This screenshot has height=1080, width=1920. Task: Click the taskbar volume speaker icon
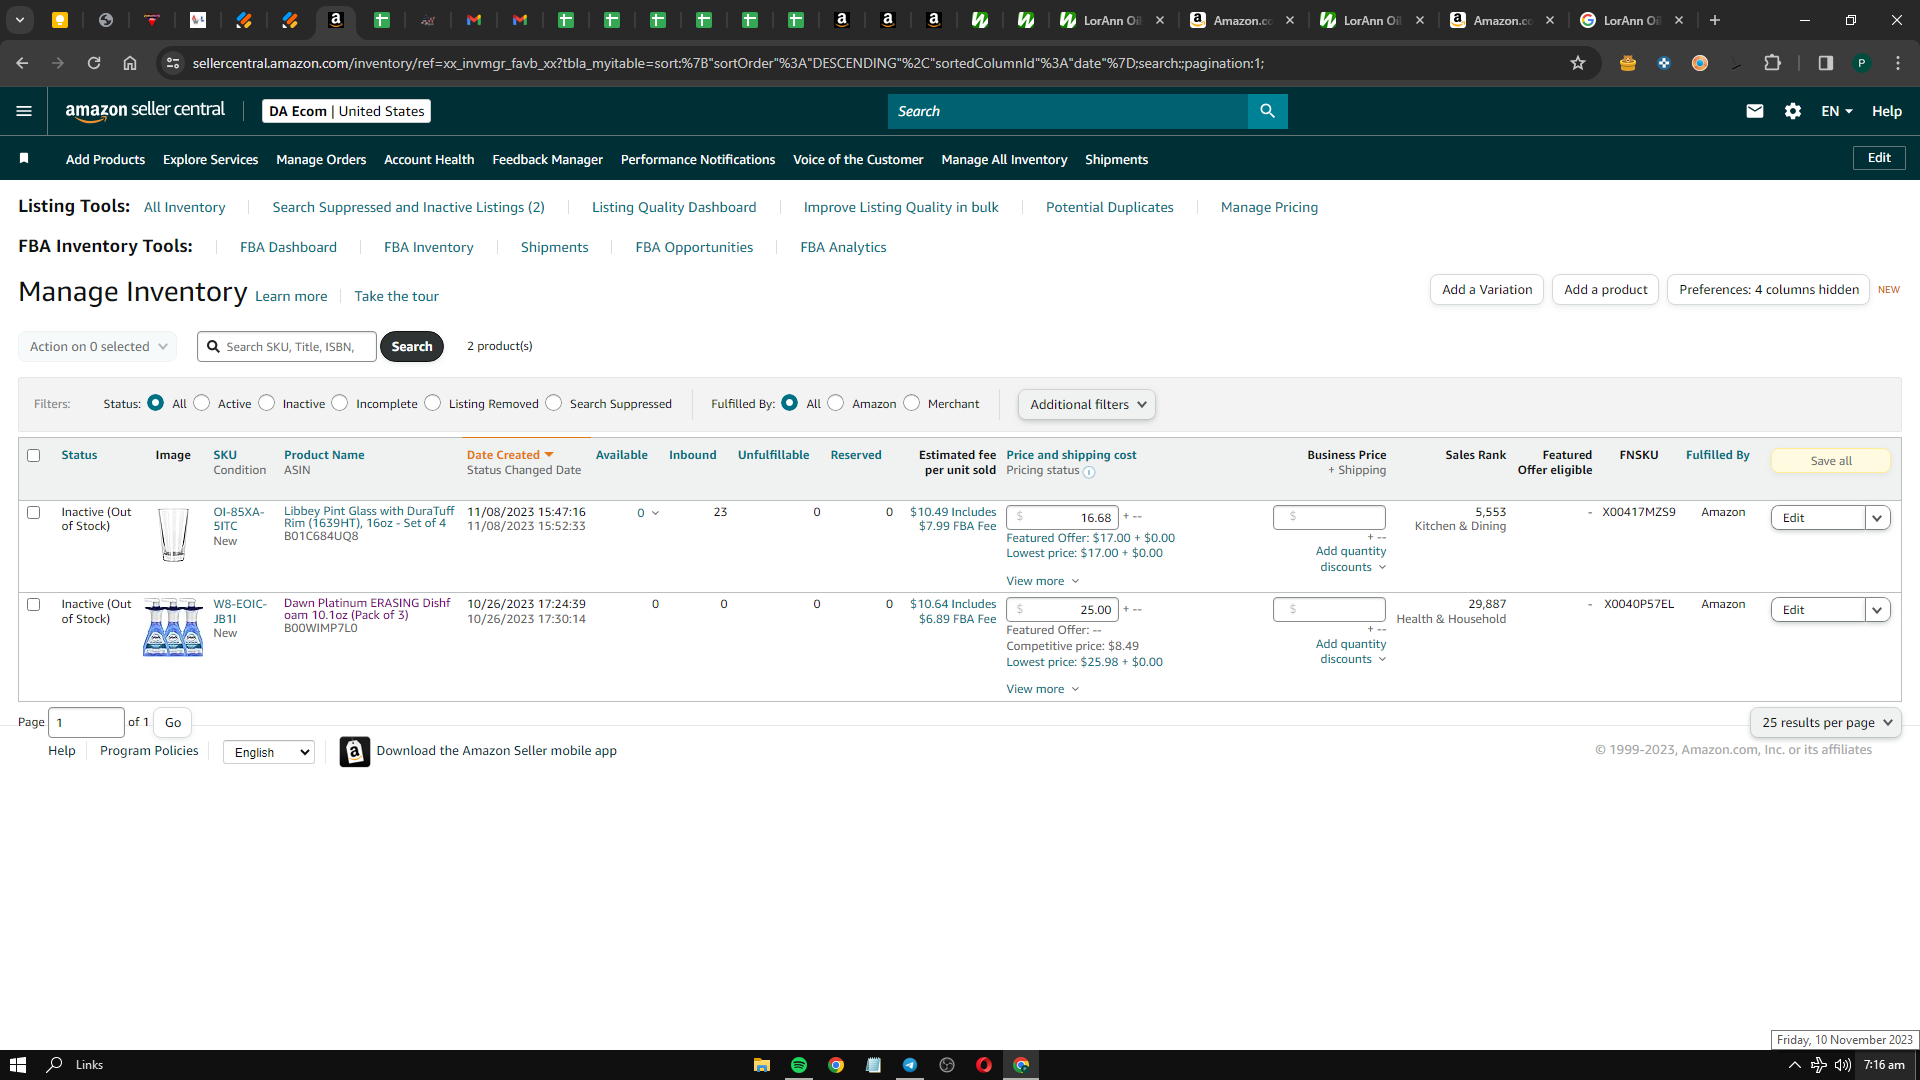click(1842, 1065)
